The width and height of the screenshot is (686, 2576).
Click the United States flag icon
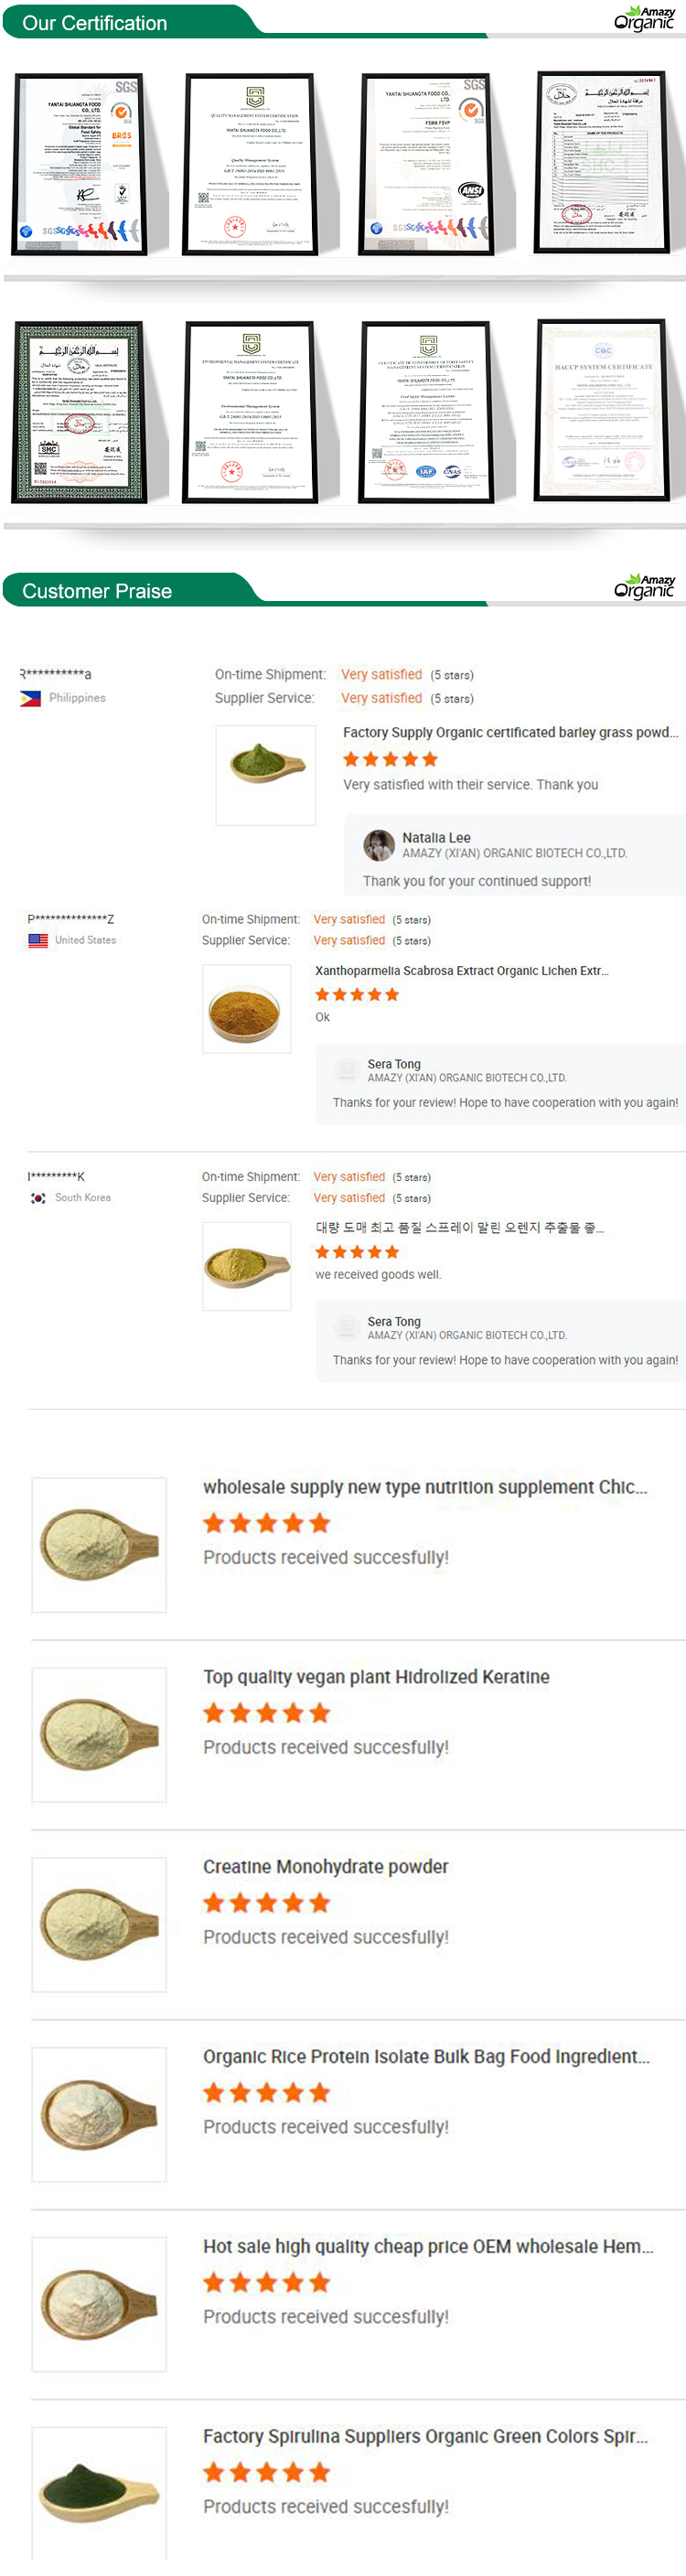coord(38,940)
